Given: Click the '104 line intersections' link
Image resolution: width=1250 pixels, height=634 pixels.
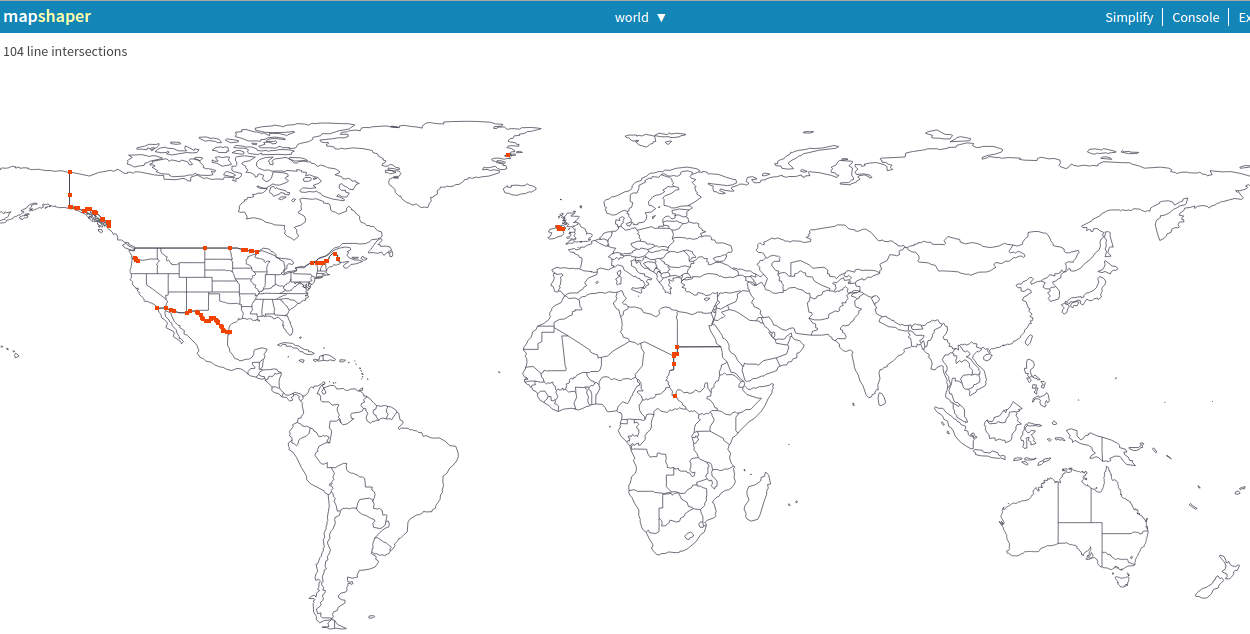Looking at the screenshot, I should click(65, 51).
